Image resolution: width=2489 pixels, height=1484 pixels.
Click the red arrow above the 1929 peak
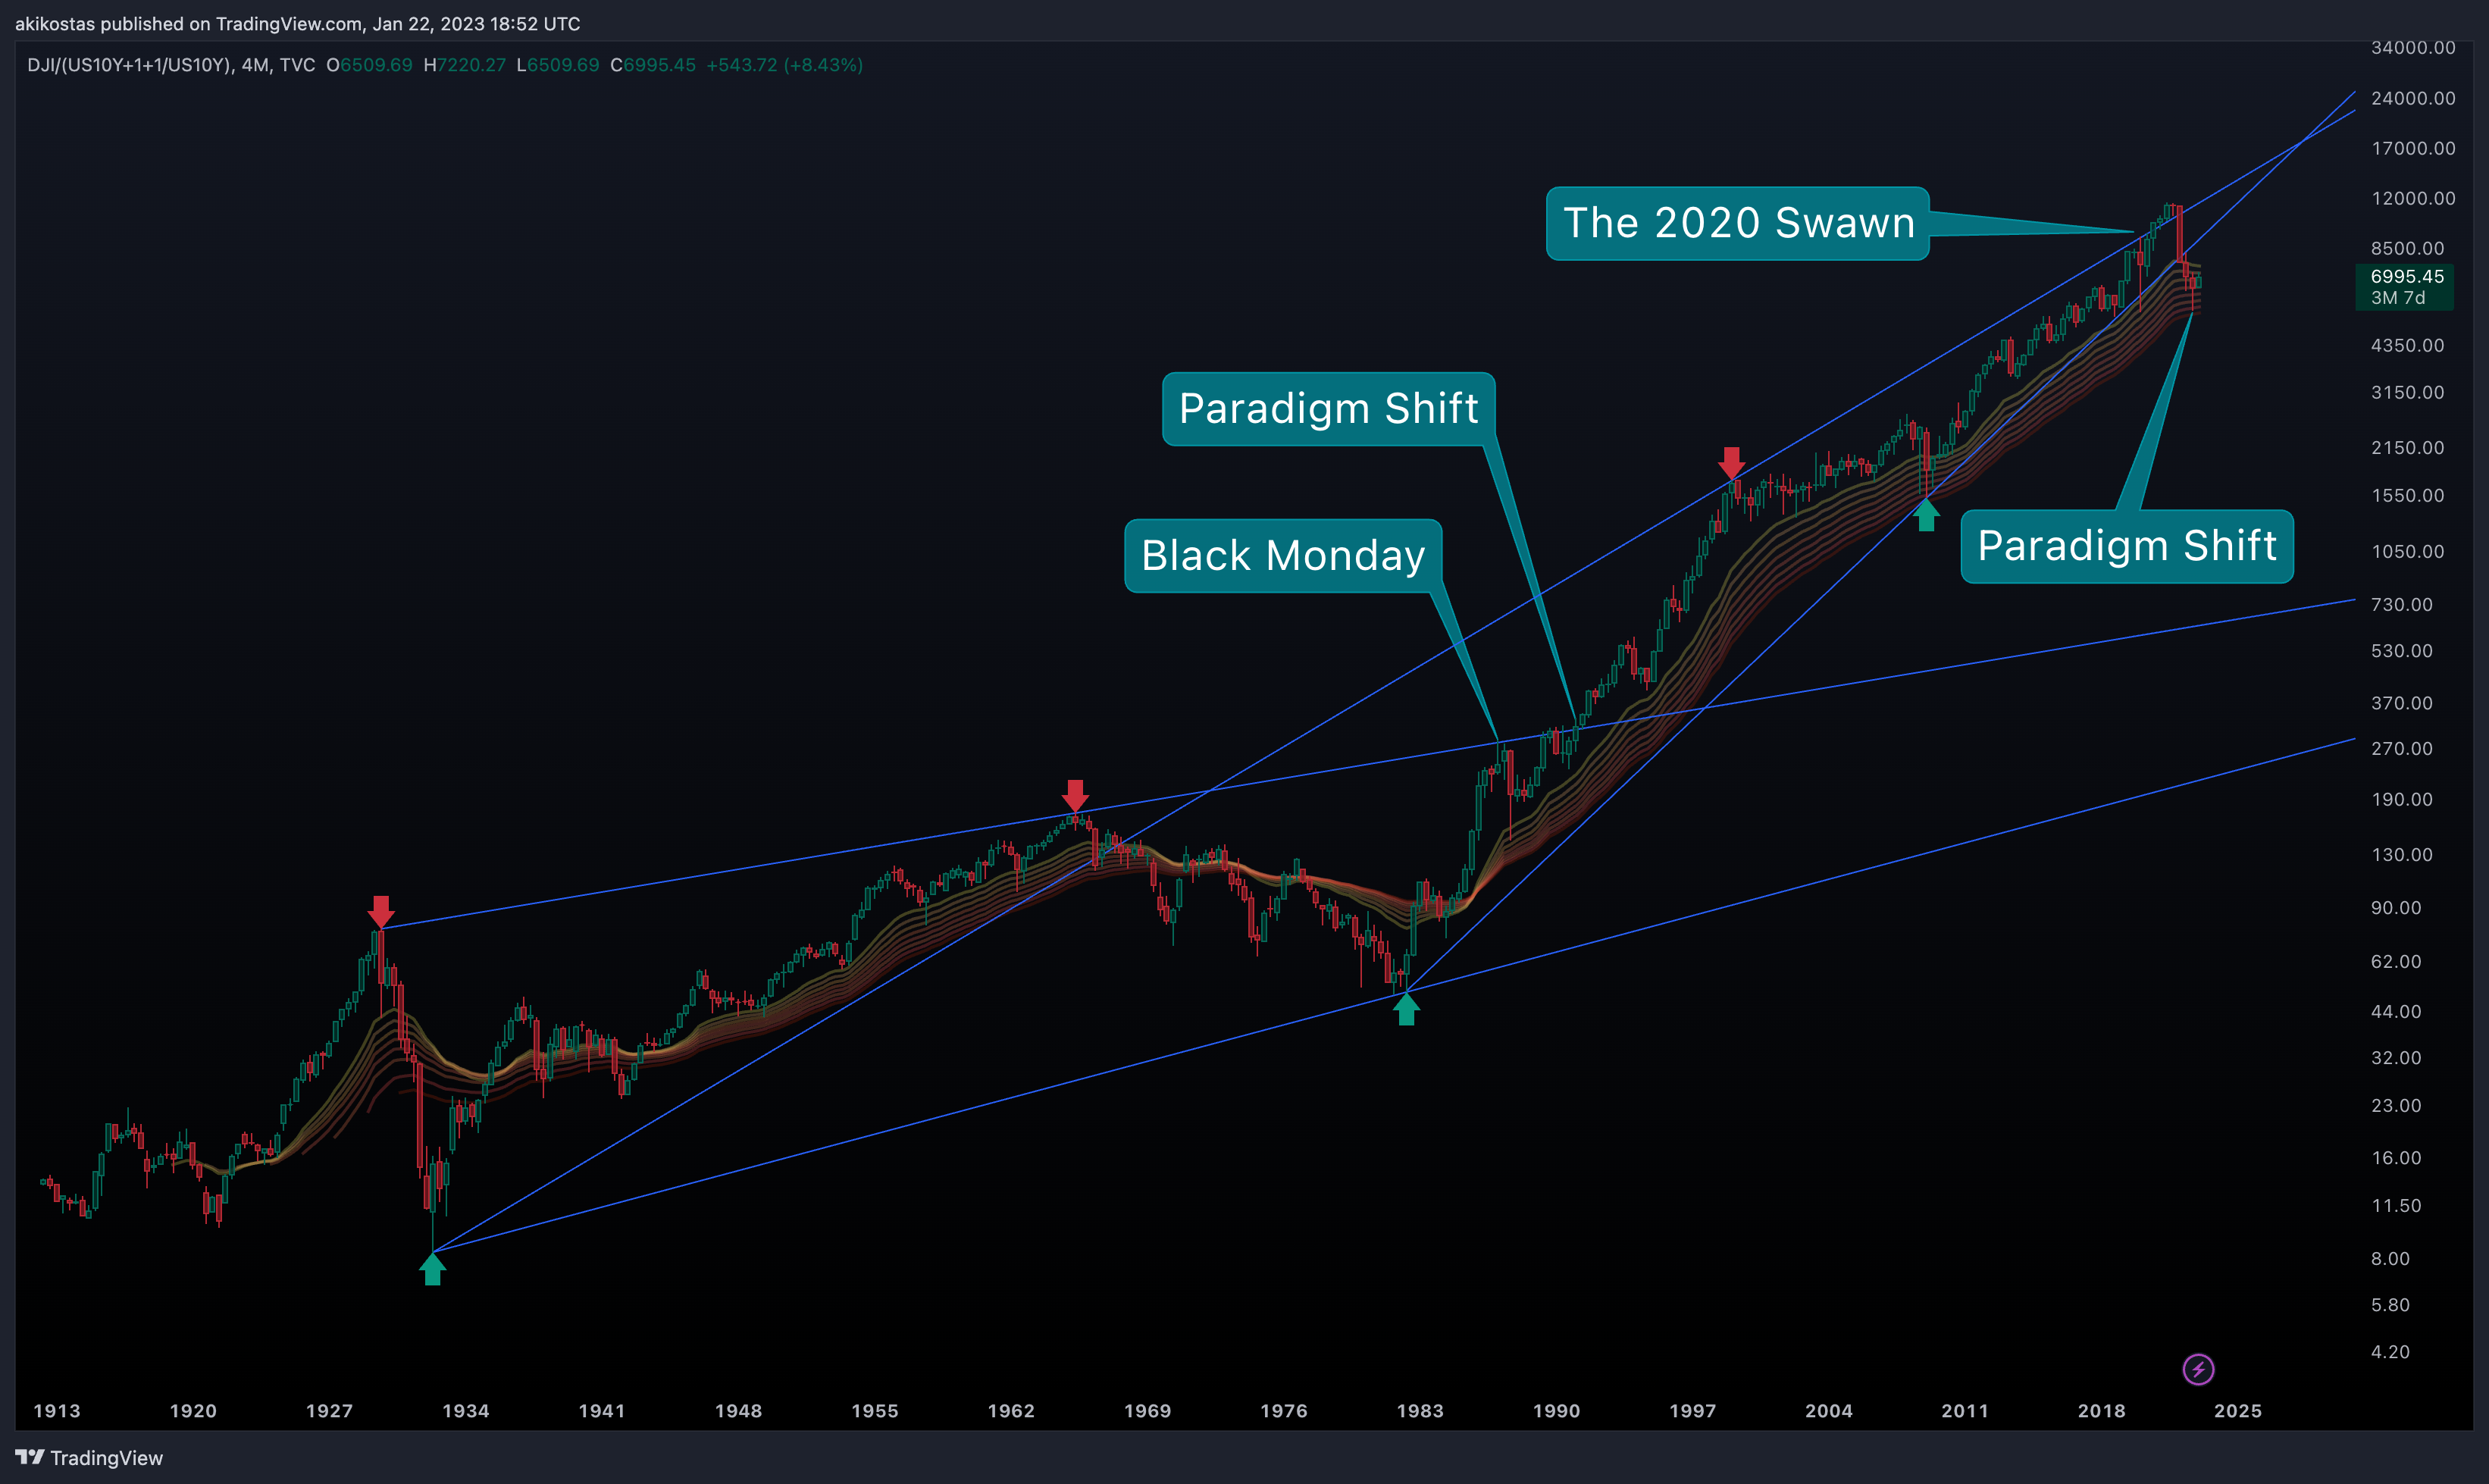click(x=381, y=912)
